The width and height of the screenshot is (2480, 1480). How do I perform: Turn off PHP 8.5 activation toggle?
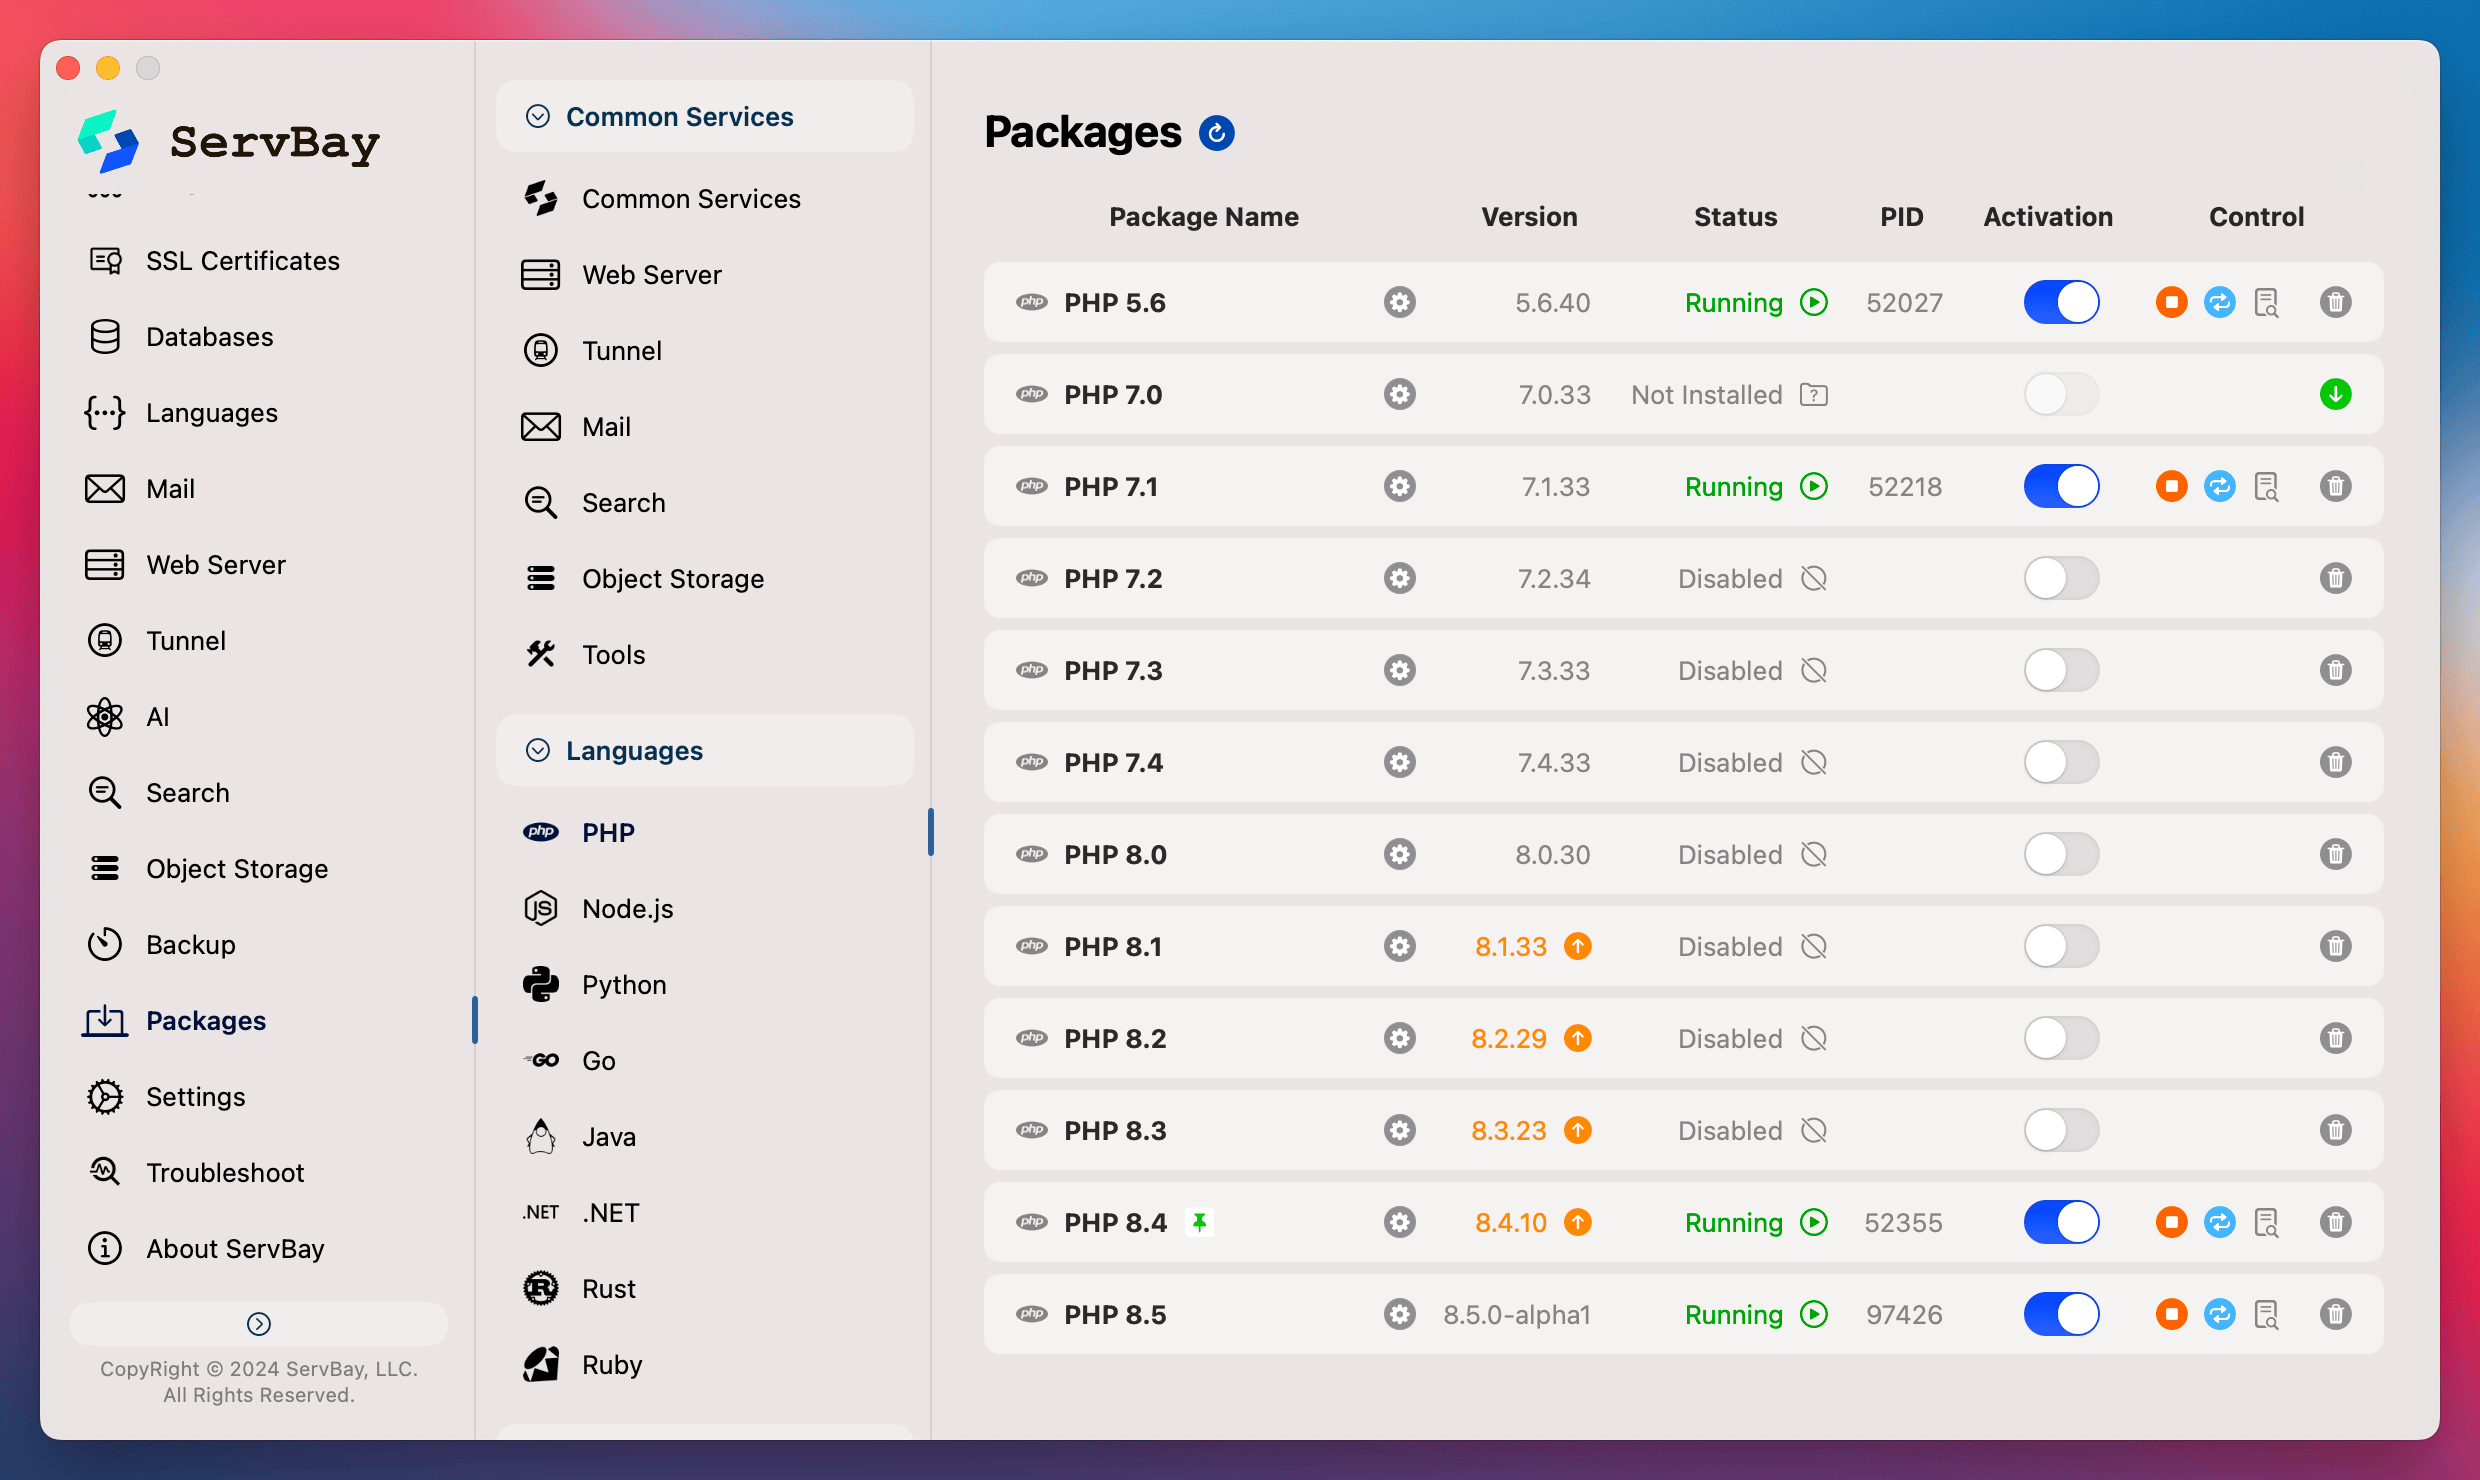coord(2061,1314)
